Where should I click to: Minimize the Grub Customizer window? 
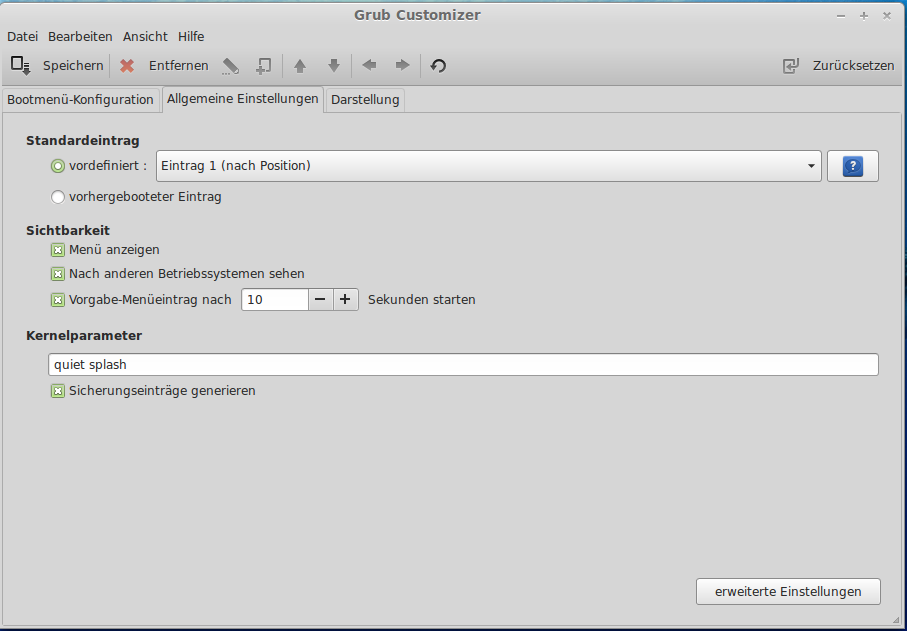tap(840, 16)
